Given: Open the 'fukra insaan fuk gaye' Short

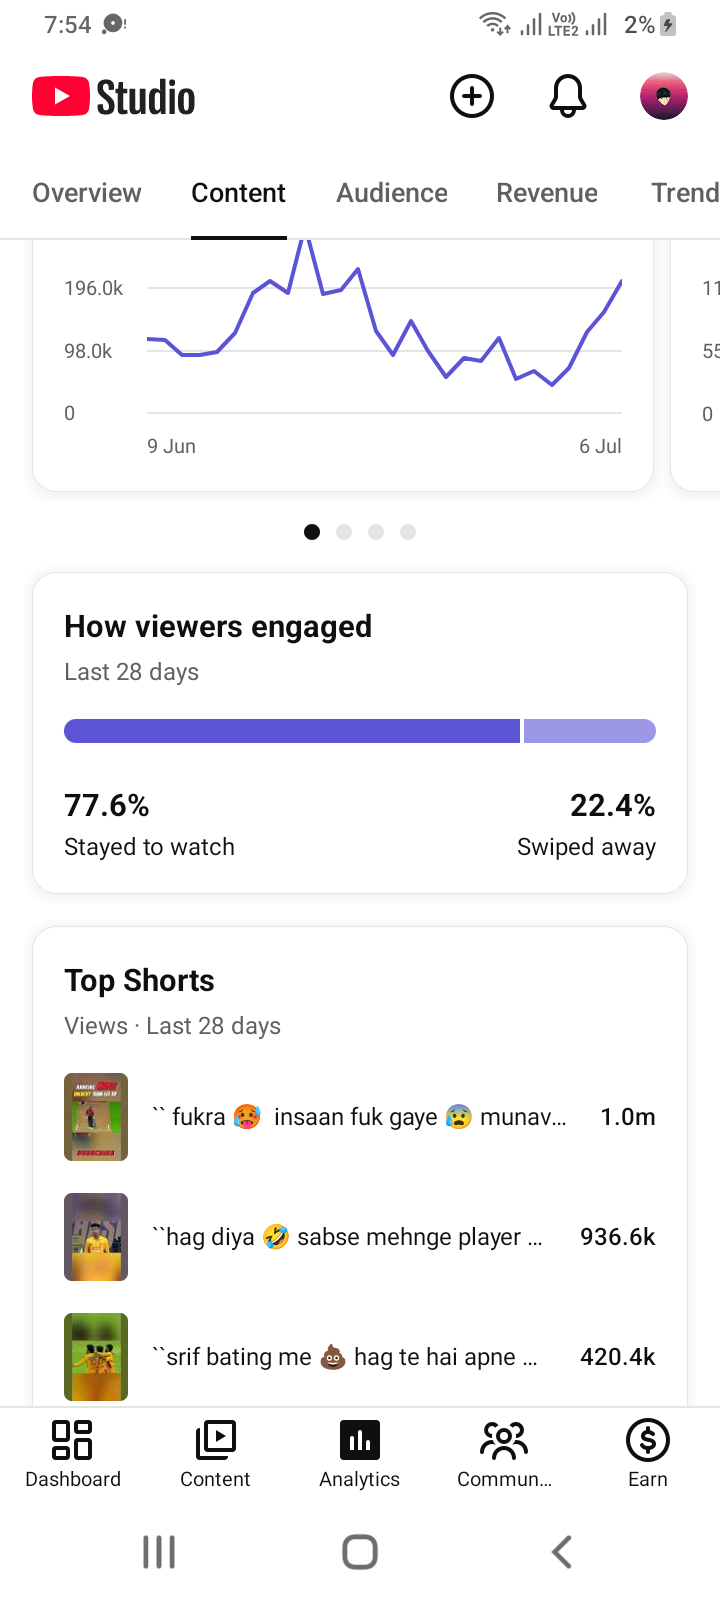Looking at the screenshot, I should pos(360,1117).
